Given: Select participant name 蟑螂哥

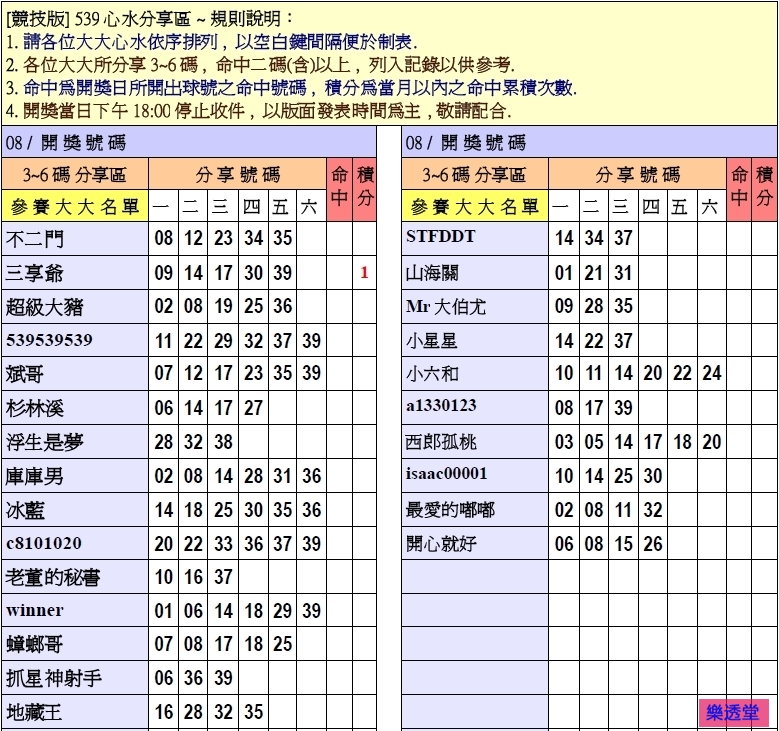Looking at the screenshot, I should (x=34, y=645).
